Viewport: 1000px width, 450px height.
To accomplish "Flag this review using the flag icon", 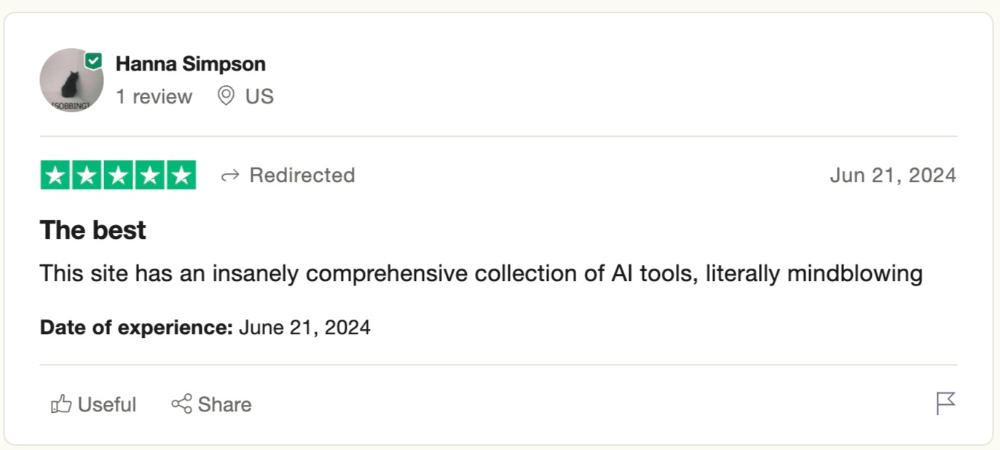I will click(945, 403).
